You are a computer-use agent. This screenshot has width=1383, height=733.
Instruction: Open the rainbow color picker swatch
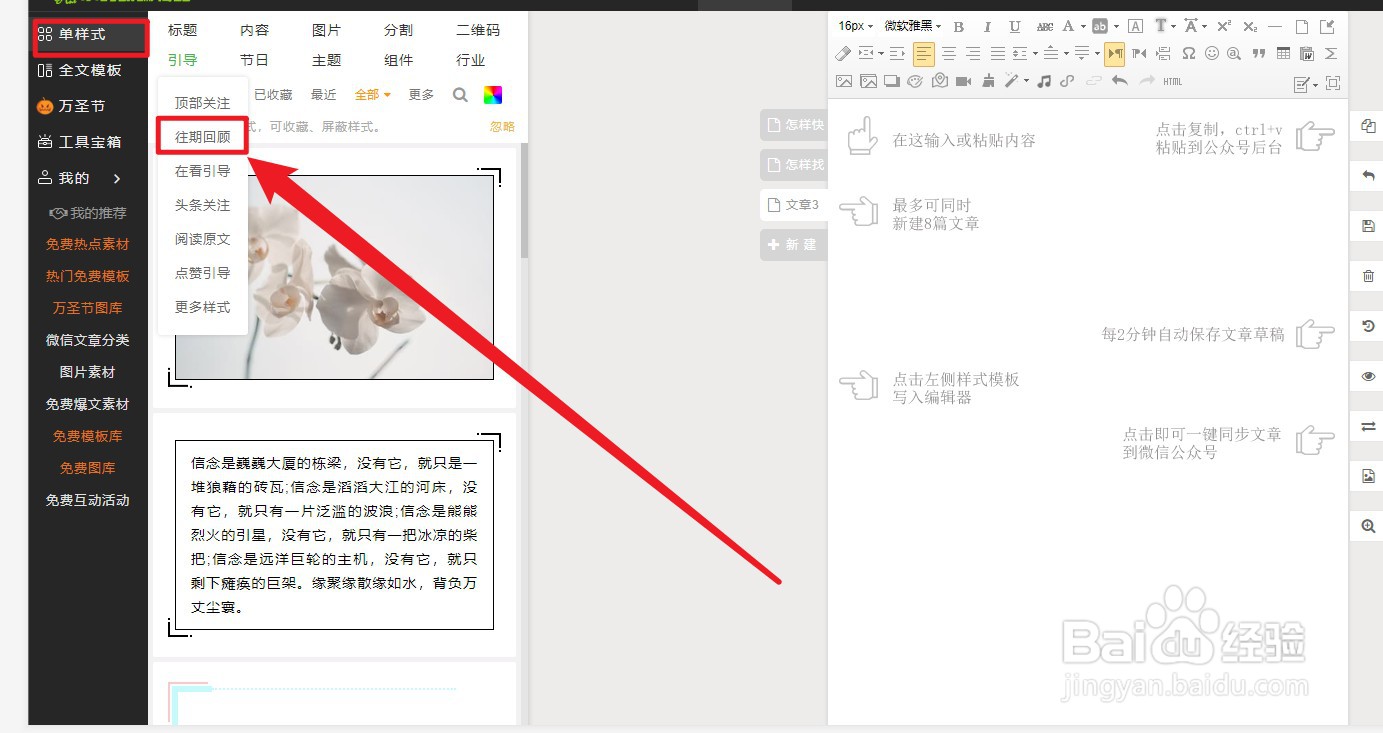click(492, 95)
